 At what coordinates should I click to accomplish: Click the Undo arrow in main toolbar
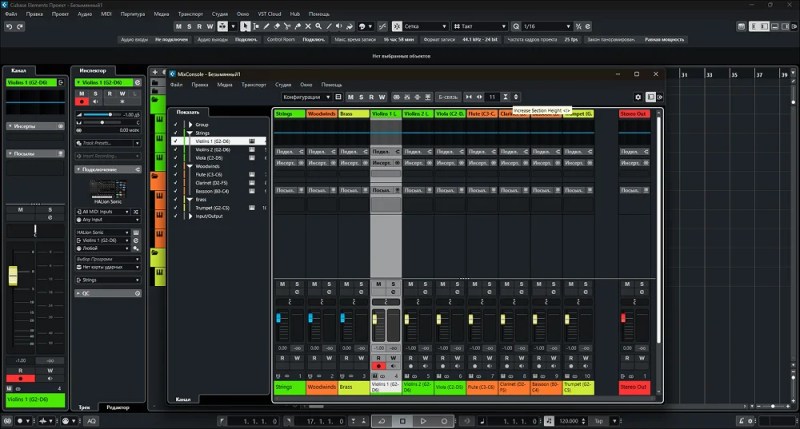coord(9,27)
